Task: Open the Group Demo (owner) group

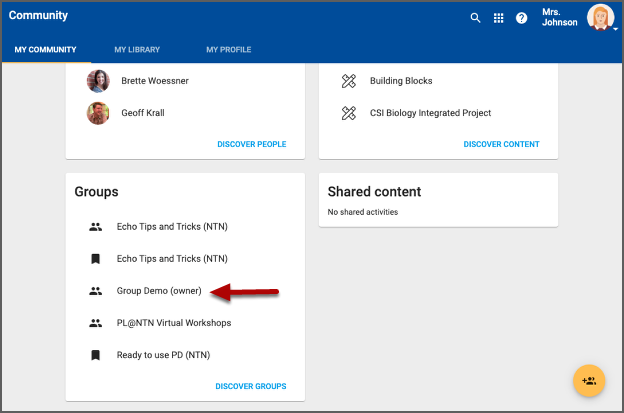Action: coord(159,291)
